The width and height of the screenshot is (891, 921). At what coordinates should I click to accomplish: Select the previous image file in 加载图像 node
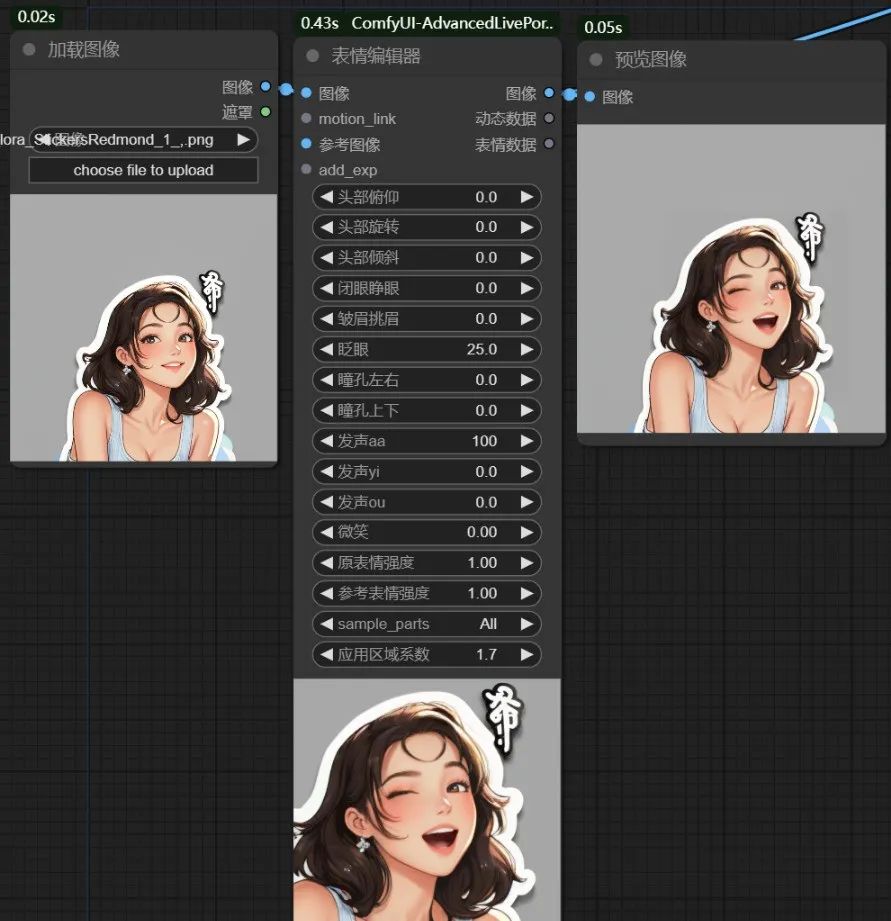[x=43, y=140]
